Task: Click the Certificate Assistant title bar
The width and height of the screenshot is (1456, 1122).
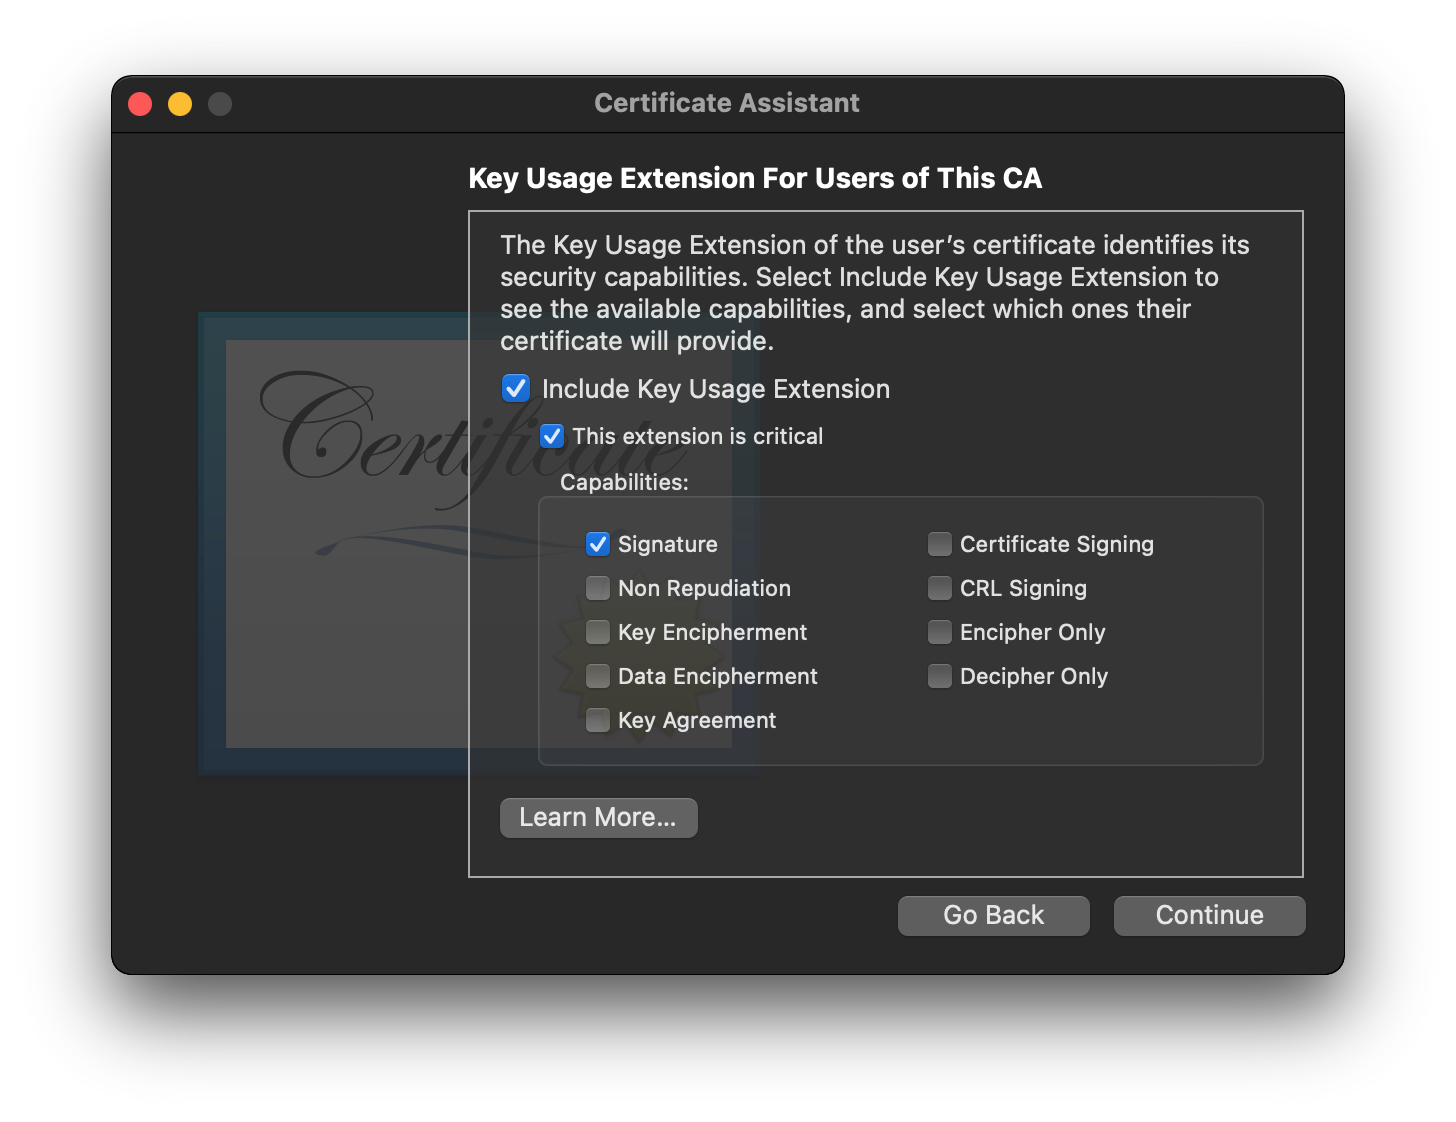Action: tap(727, 104)
